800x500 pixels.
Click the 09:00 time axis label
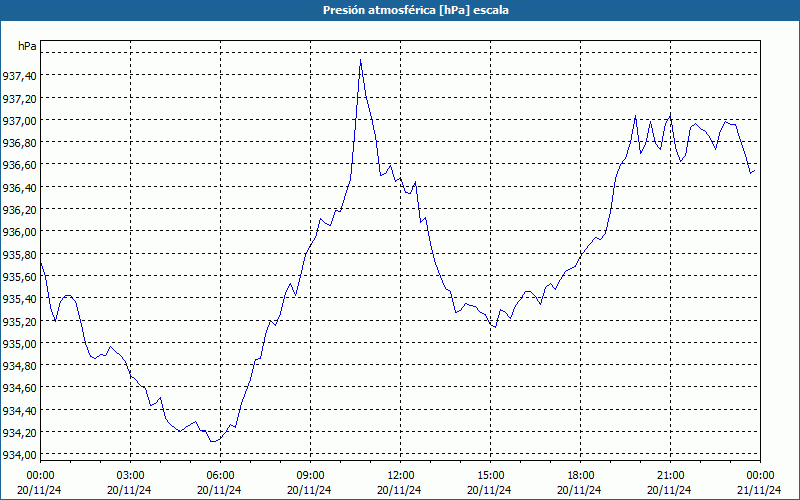tap(310, 476)
